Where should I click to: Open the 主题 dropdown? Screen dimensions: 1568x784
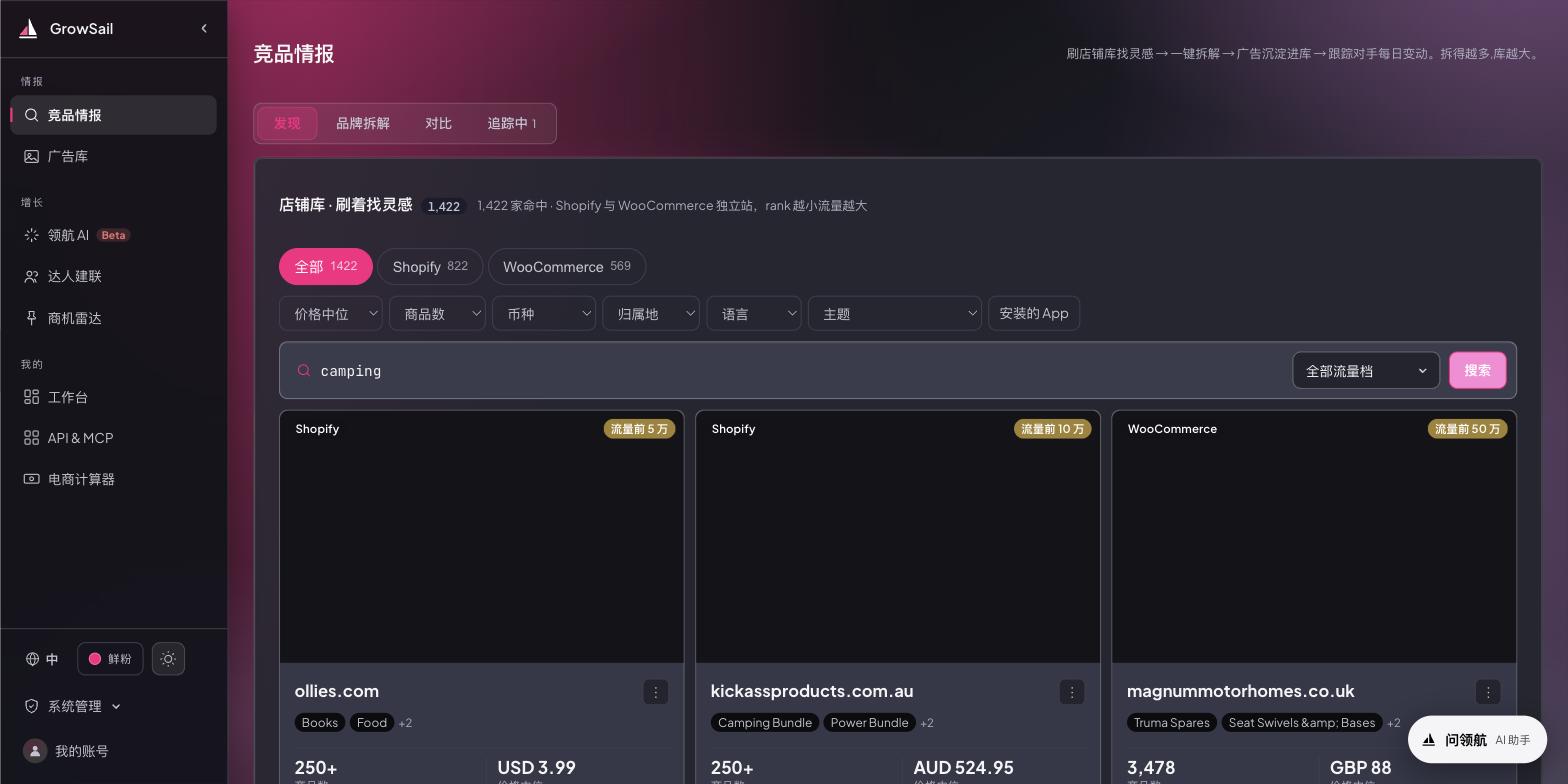pos(895,314)
